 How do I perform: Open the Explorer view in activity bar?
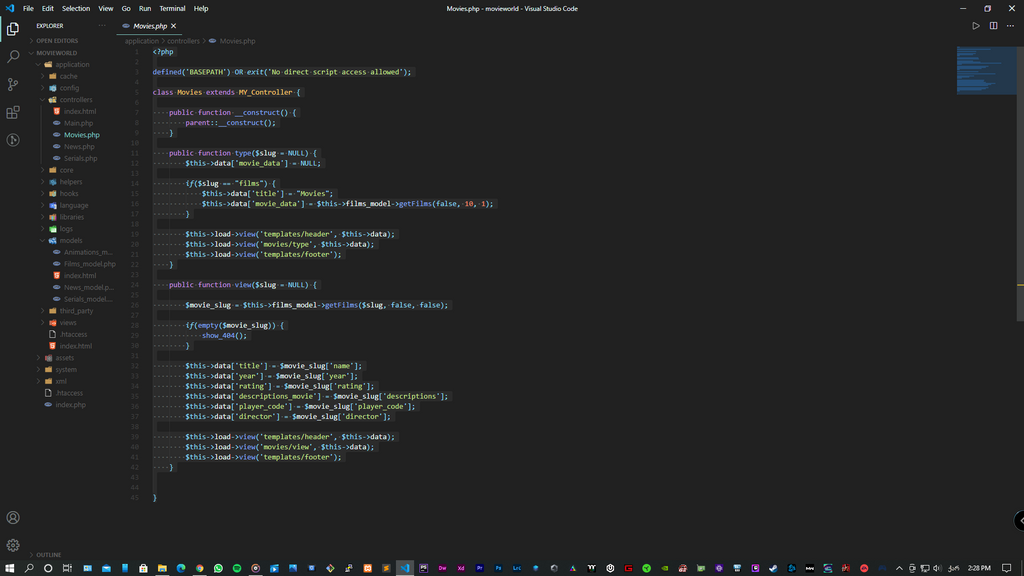pos(12,29)
